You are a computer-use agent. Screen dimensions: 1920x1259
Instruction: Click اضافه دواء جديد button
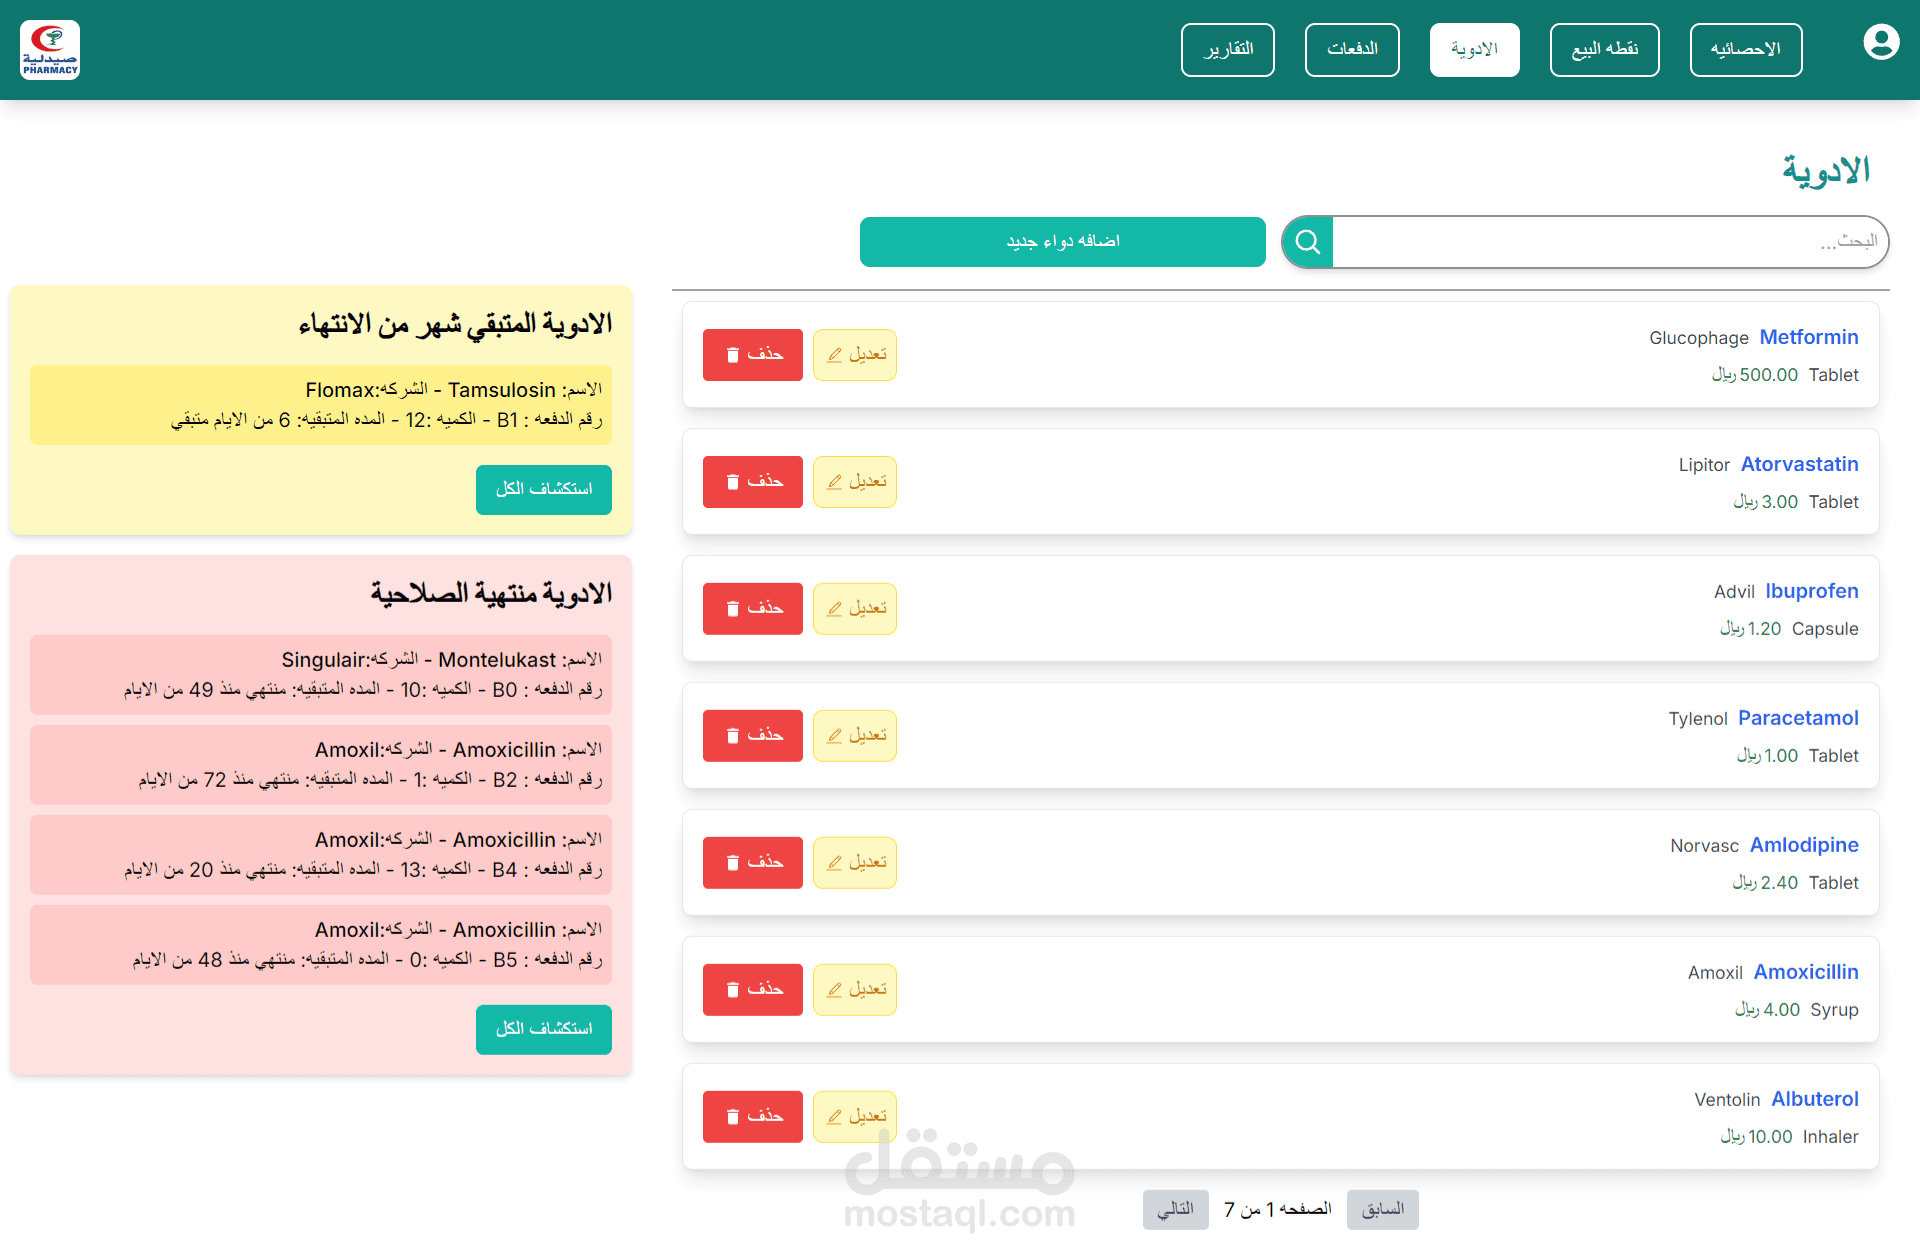[x=1063, y=242]
